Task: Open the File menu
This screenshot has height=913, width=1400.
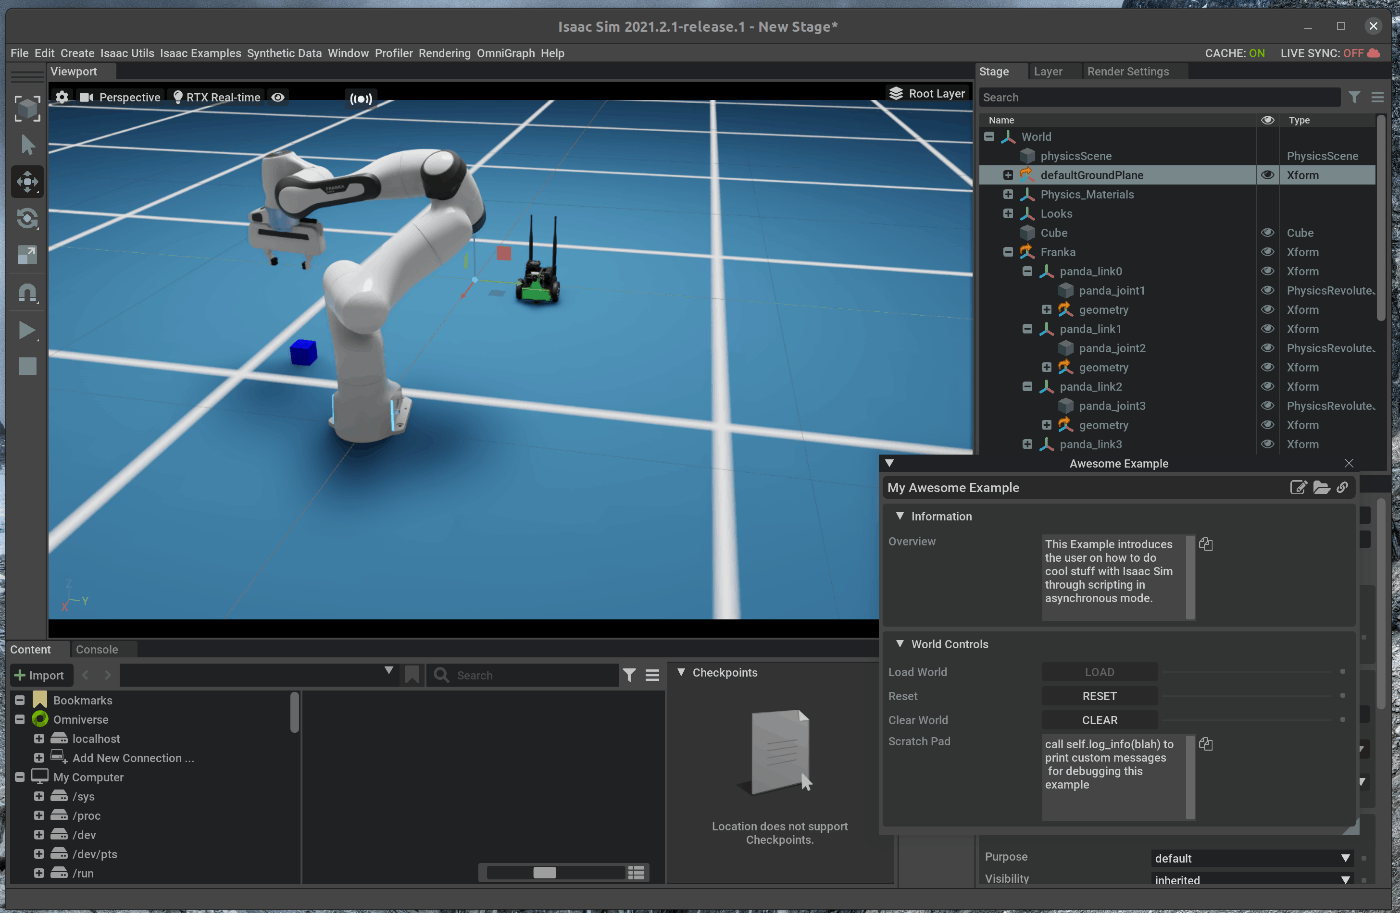Action: pyautogui.click(x=19, y=53)
